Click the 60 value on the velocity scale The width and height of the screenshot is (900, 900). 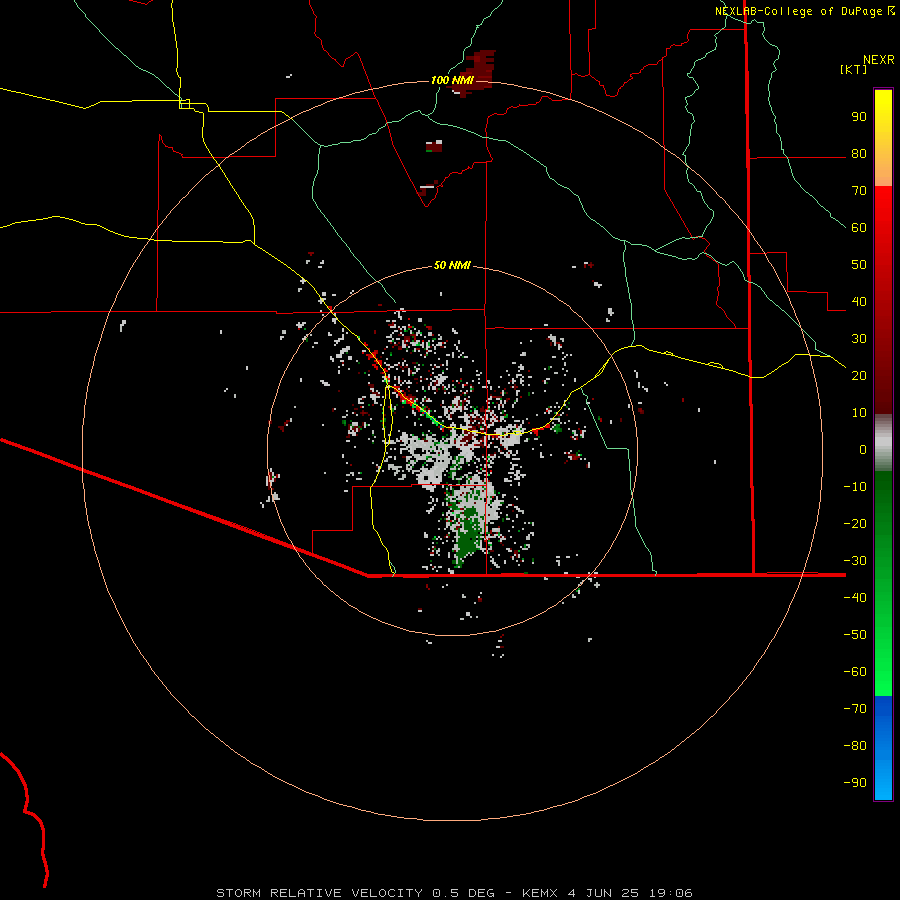(859, 228)
